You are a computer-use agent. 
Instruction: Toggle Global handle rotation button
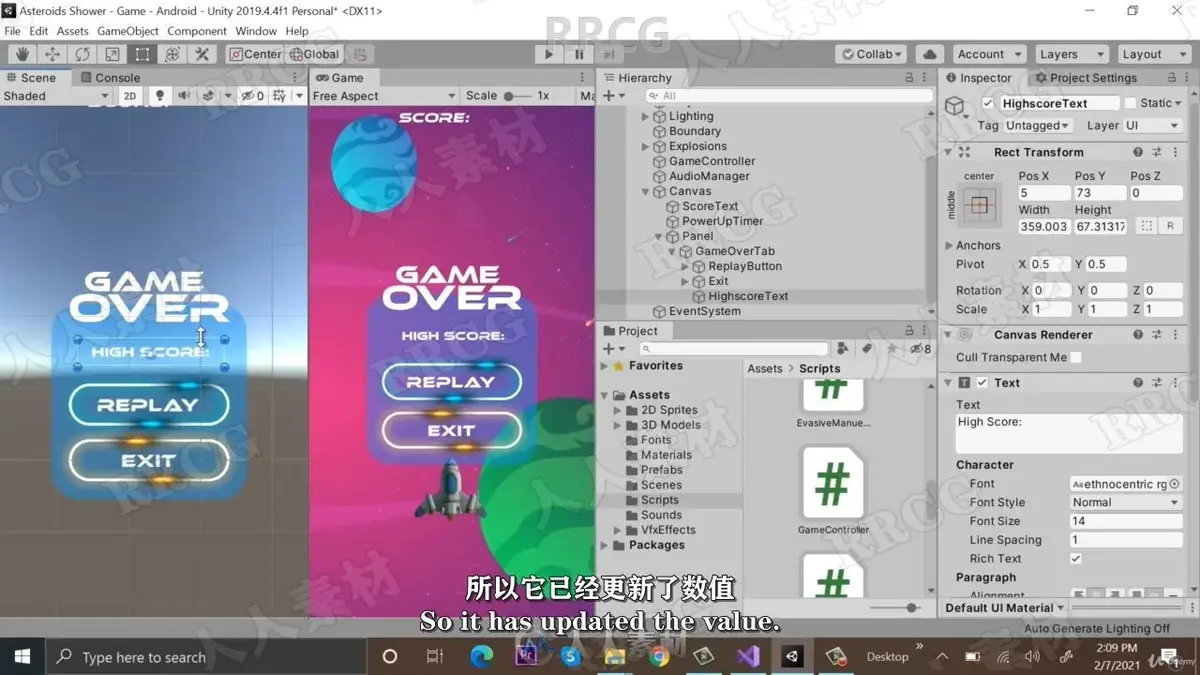click(315, 54)
